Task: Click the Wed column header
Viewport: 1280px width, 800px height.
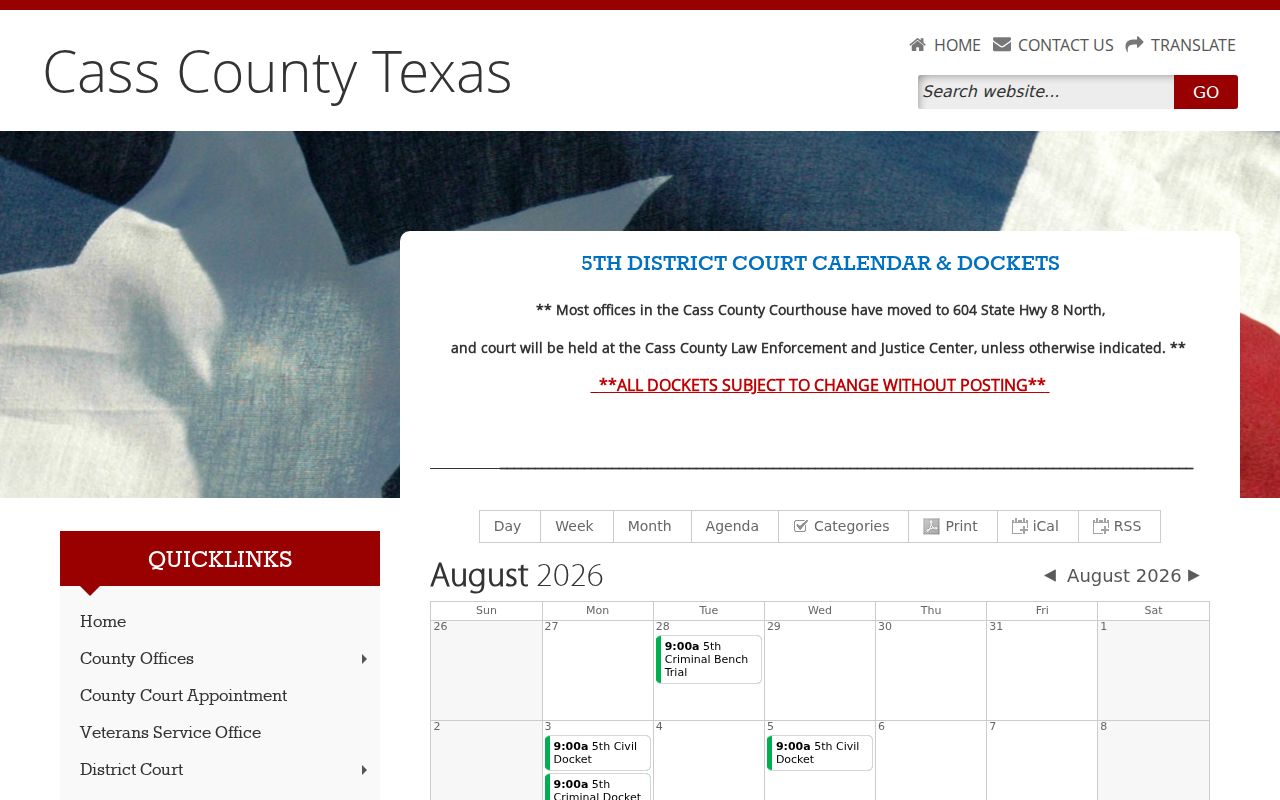Action: click(x=820, y=610)
